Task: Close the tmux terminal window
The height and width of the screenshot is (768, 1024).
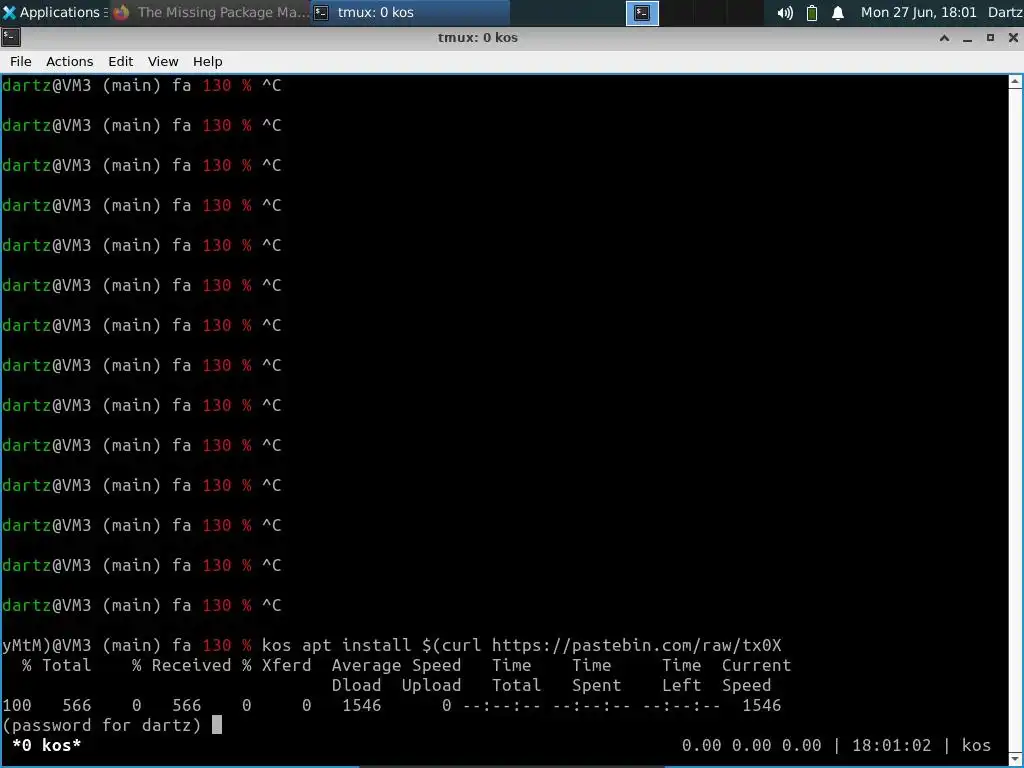Action: click(1013, 38)
